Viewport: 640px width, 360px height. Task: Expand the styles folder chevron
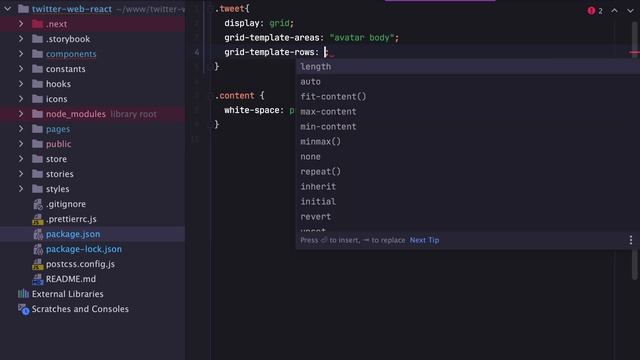click(20, 189)
